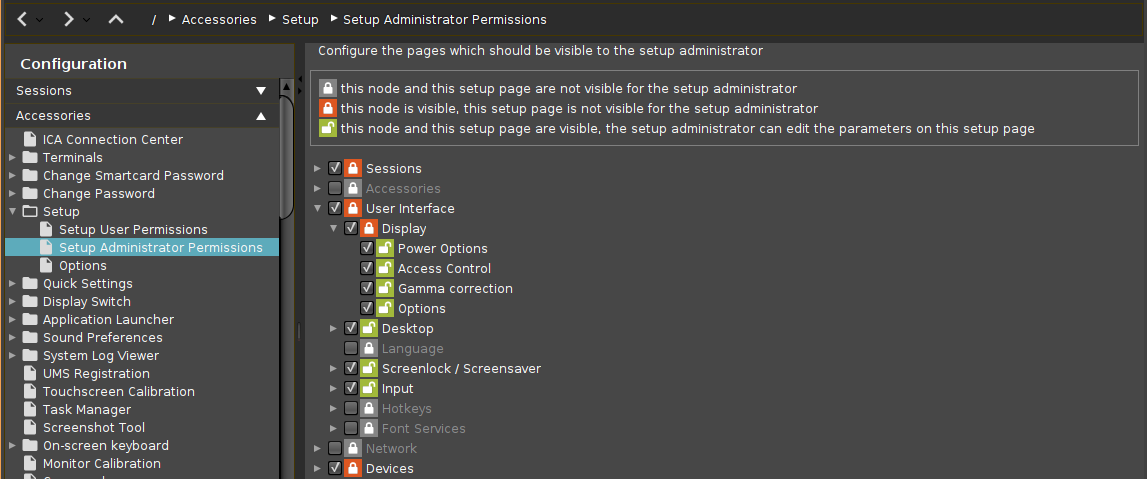Click the up-level navigation arrow
This screenshot has width=1147, height=479.
(116, 19)
